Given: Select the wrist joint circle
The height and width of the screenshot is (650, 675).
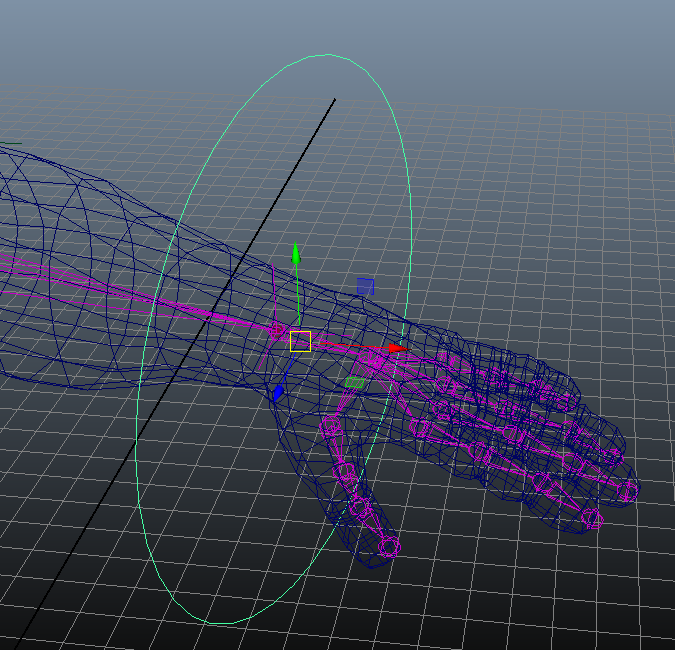Looking at the screenshot, I should pos(276,330).
